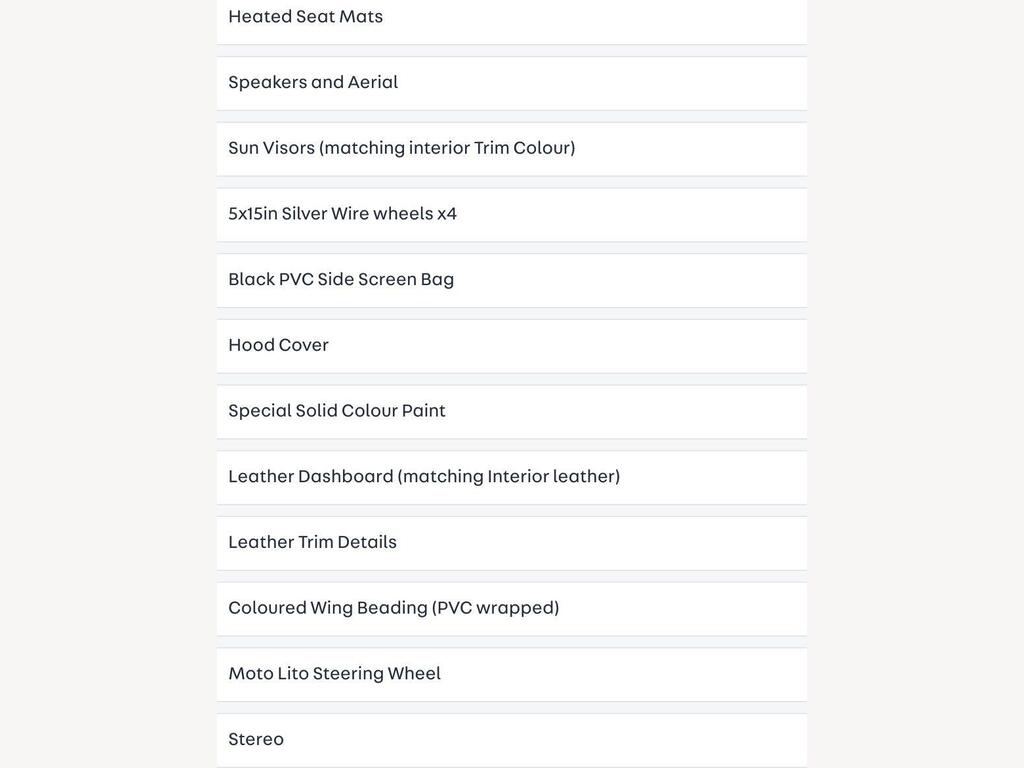Choose Leather Dashboard matching Interior leather

(x=512, y=477)
